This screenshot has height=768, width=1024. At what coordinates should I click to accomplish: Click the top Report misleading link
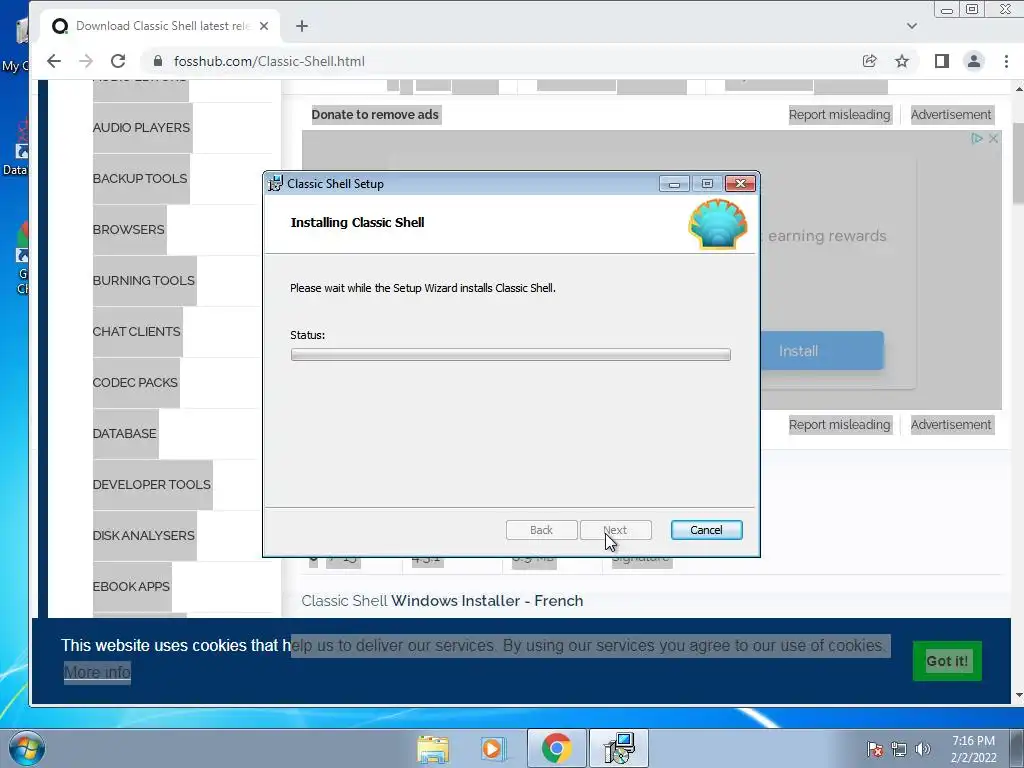pos(839,114)
